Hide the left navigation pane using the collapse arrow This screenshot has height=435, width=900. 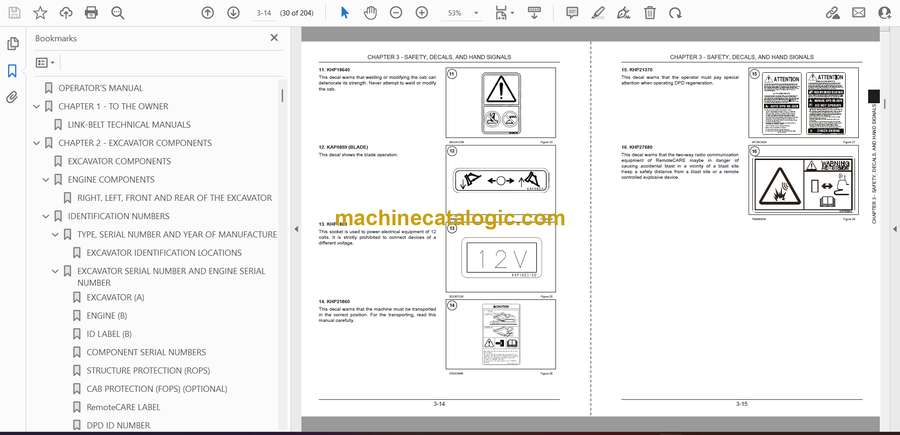(295, 229)
